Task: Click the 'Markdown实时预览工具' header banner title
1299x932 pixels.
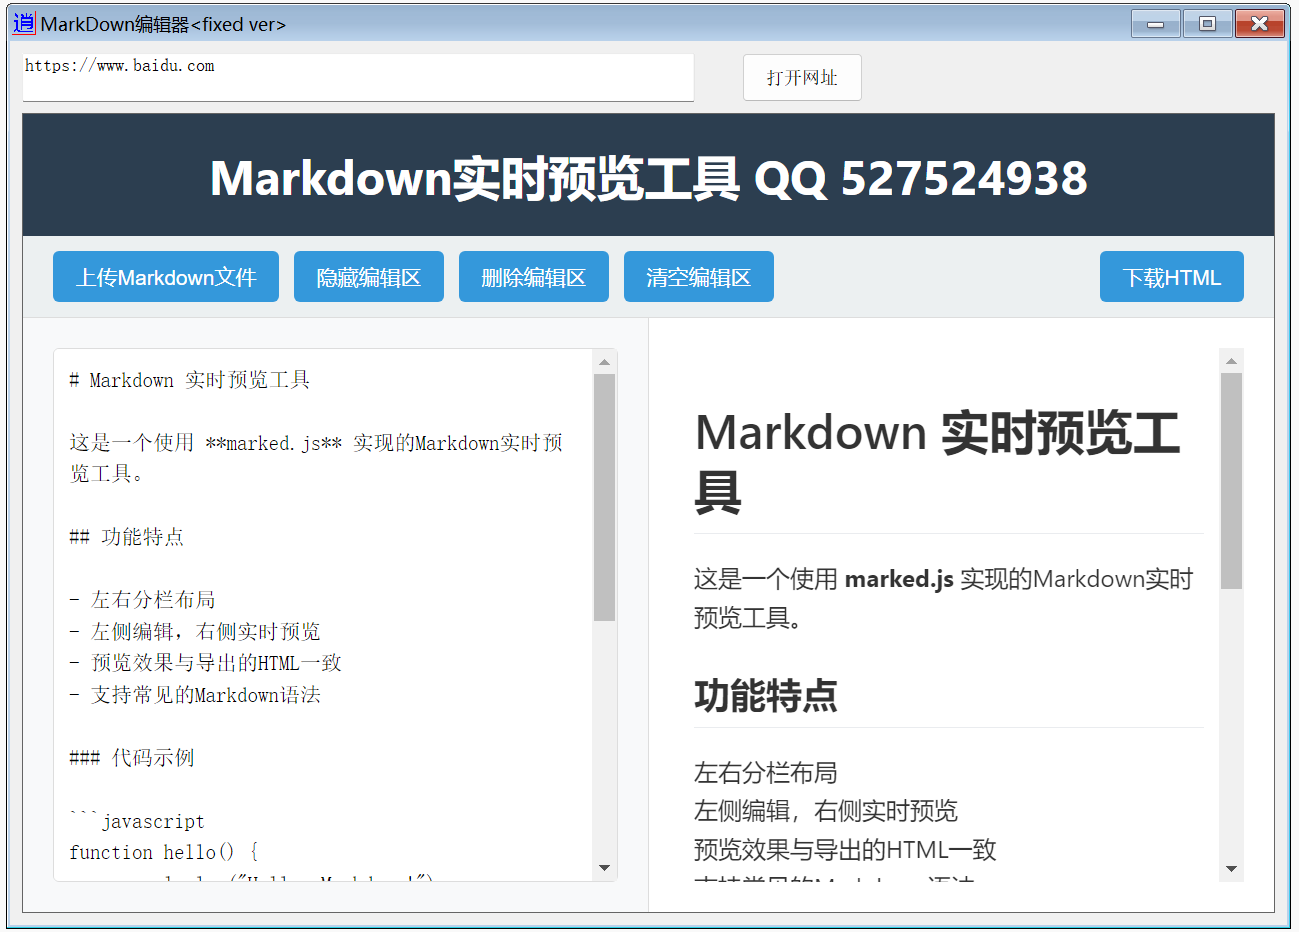Action: (x=648, y=178)
